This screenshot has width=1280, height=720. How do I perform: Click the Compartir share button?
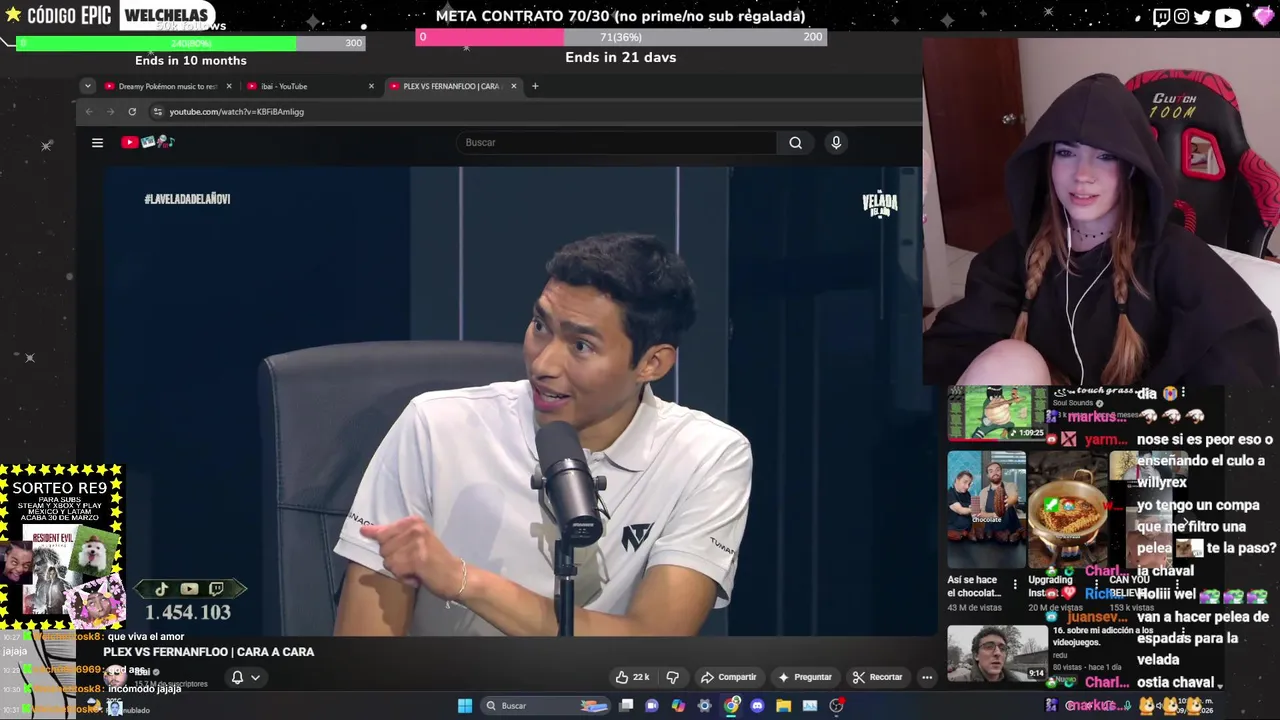click(728, 677)
